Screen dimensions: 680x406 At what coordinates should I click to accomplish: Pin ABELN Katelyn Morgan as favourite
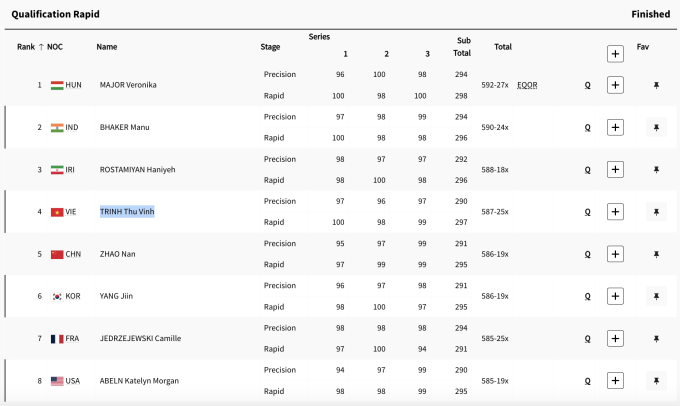click(x=655, y=381)
